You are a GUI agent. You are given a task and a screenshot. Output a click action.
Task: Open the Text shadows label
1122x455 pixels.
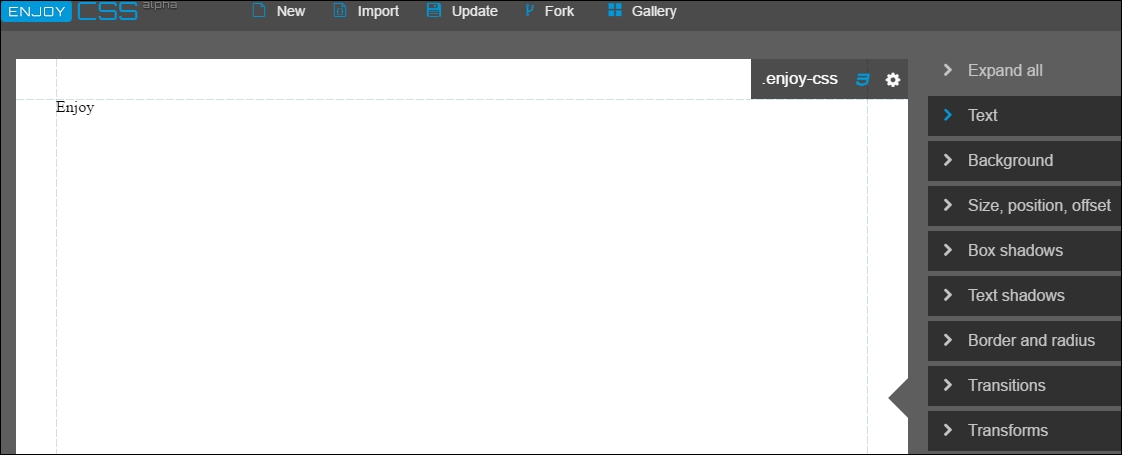(1016, 295)
